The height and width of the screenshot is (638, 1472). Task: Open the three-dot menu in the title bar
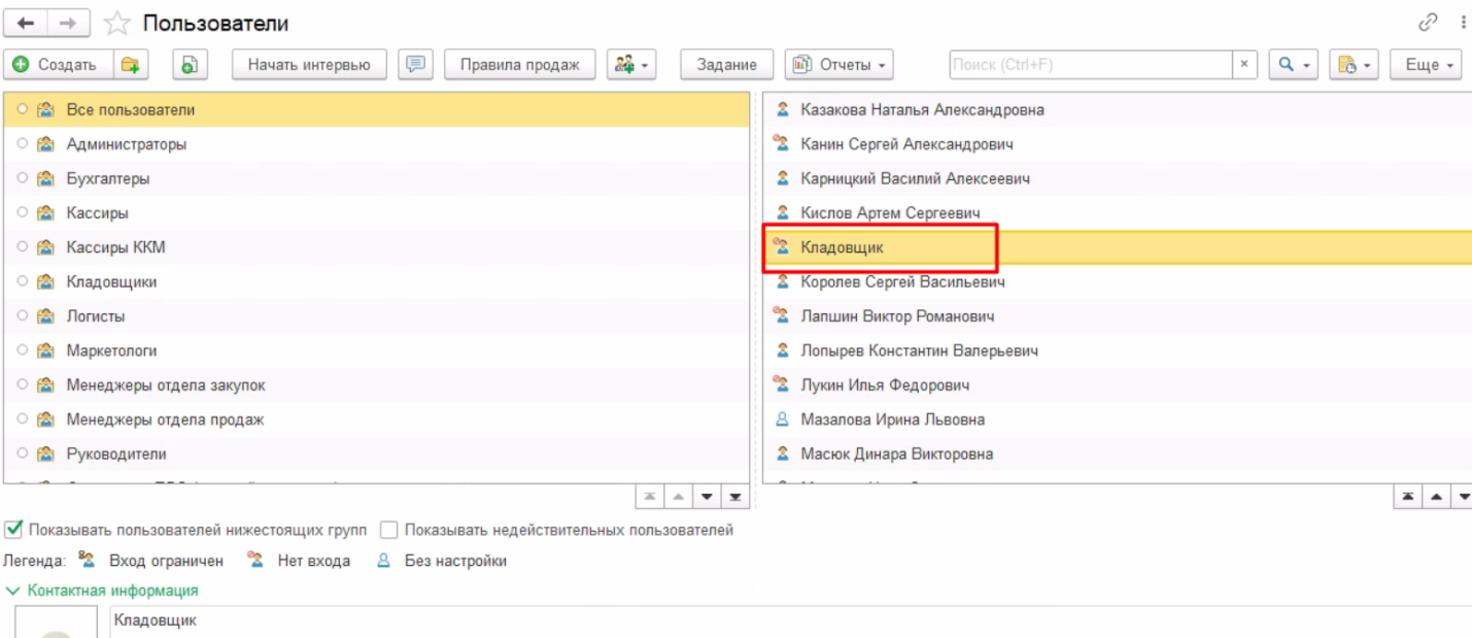(1463, 22)
